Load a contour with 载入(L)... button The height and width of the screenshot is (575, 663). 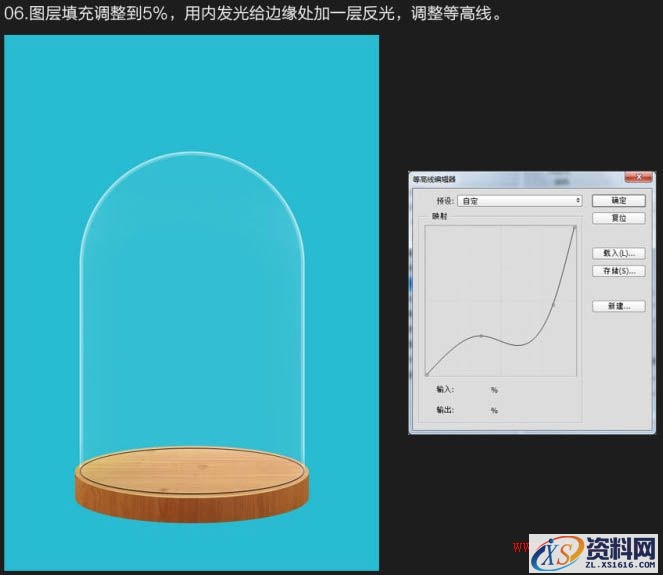[619, 253]
